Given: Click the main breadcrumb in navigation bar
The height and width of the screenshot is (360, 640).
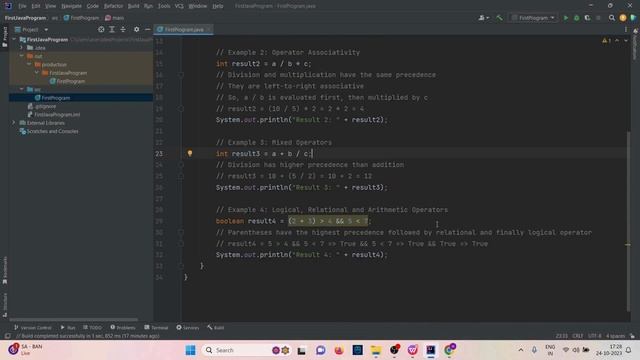Looking at the screenshot, I should (115, 18).
